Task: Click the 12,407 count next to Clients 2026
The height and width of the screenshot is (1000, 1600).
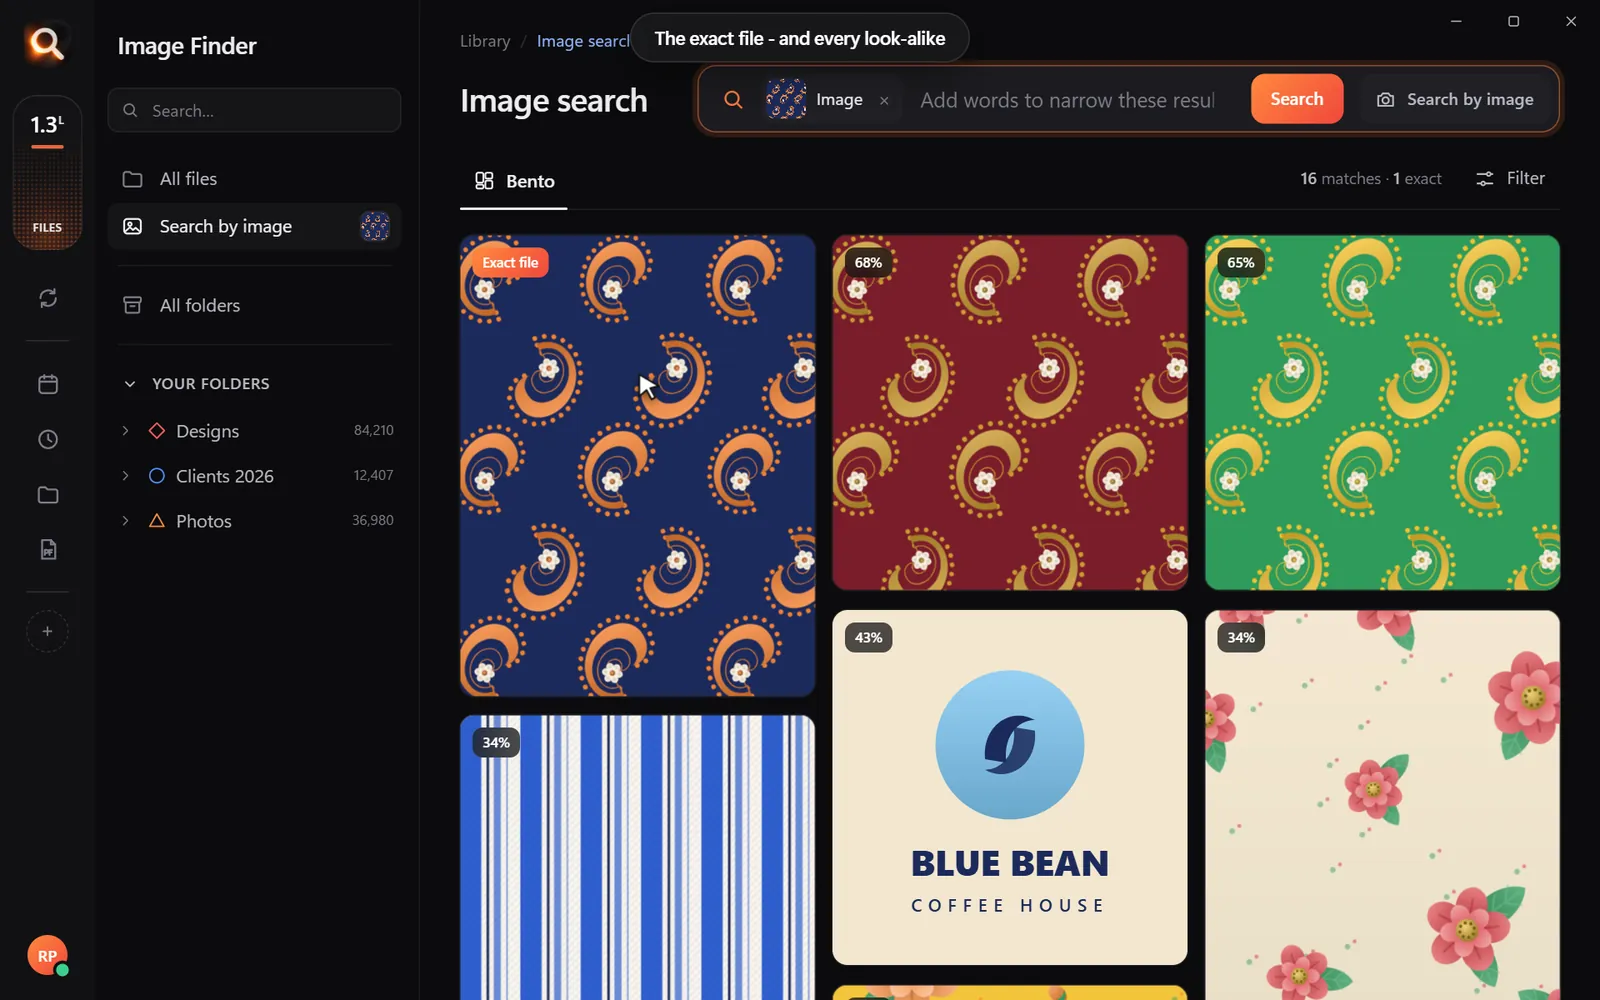Action: (373, 475)
